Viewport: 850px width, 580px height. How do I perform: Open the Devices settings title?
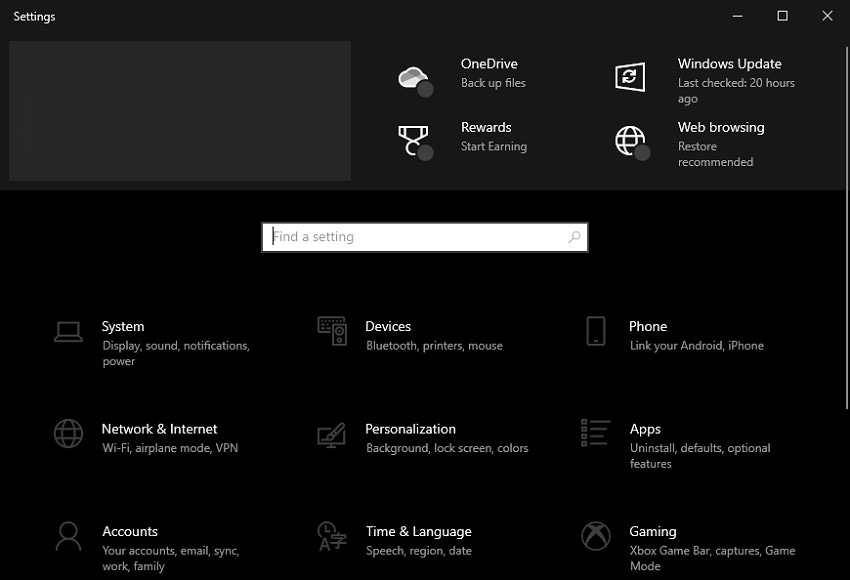coord(388,326)
